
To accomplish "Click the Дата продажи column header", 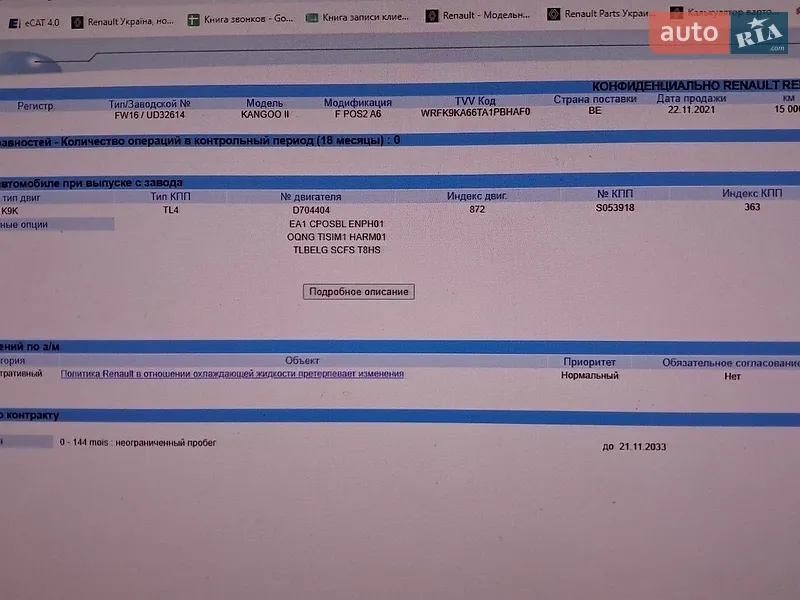I will coord(691,98).
